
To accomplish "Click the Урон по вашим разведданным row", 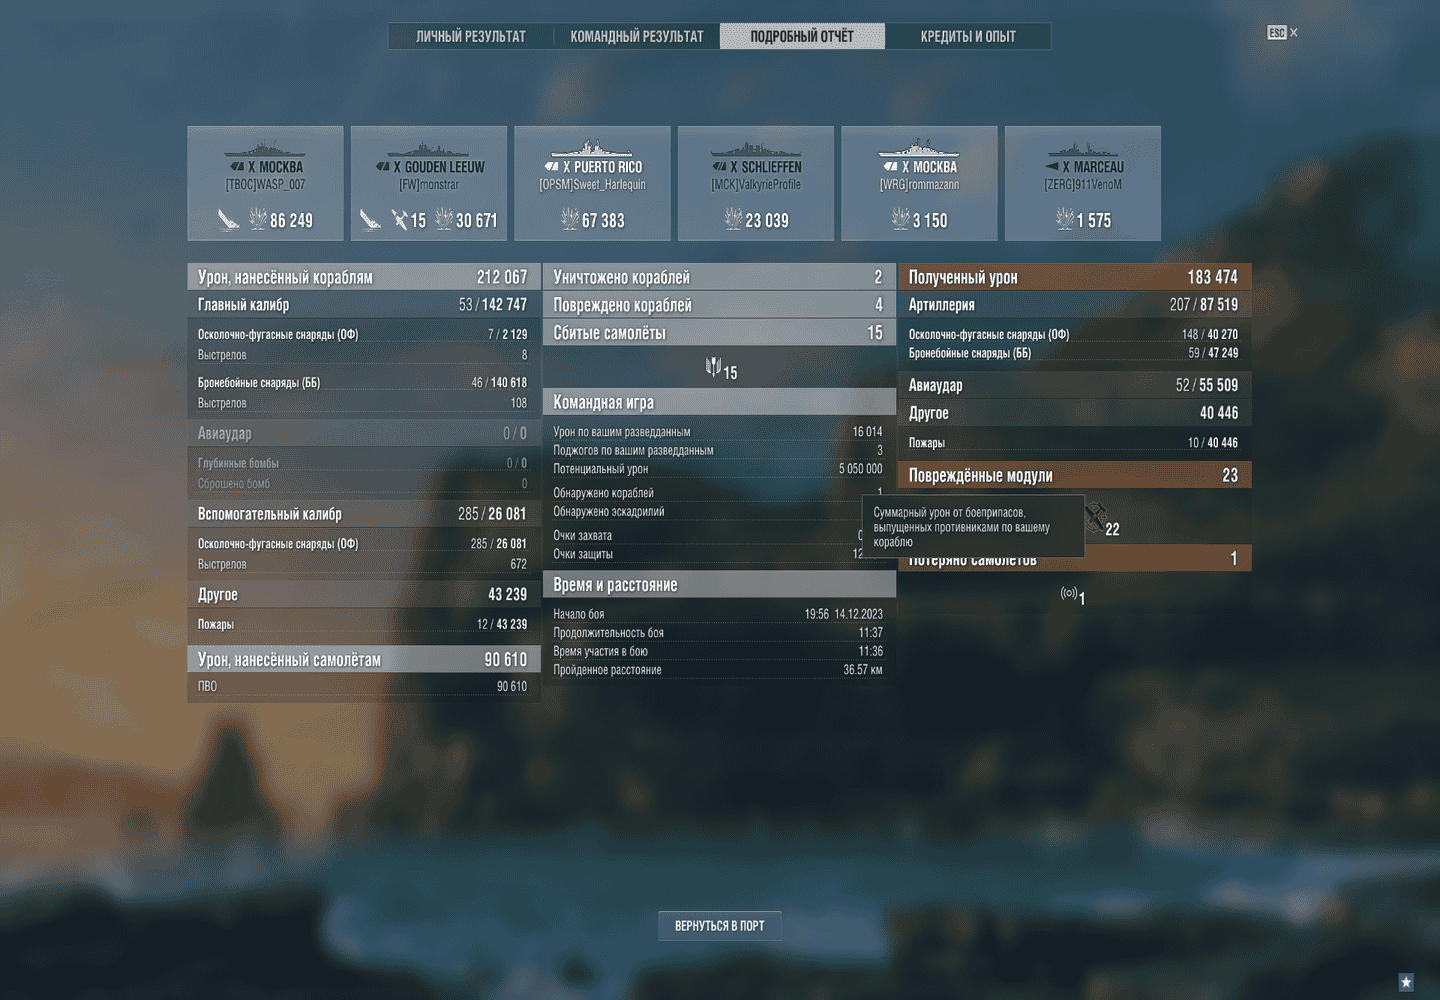I will click(x=719, y=432).
